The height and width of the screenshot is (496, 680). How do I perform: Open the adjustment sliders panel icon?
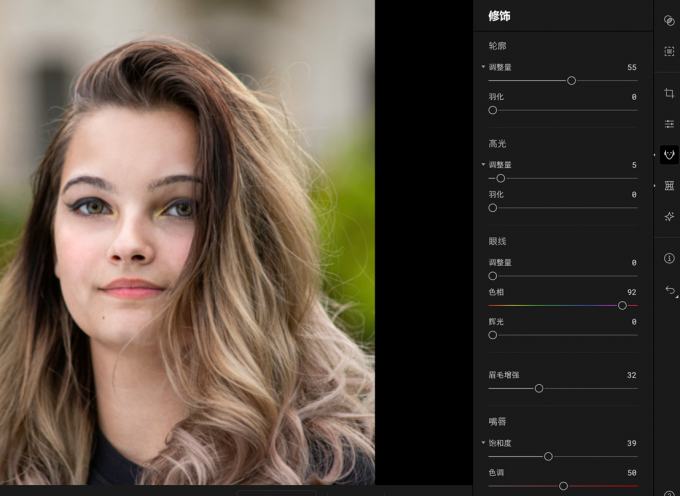669,124
